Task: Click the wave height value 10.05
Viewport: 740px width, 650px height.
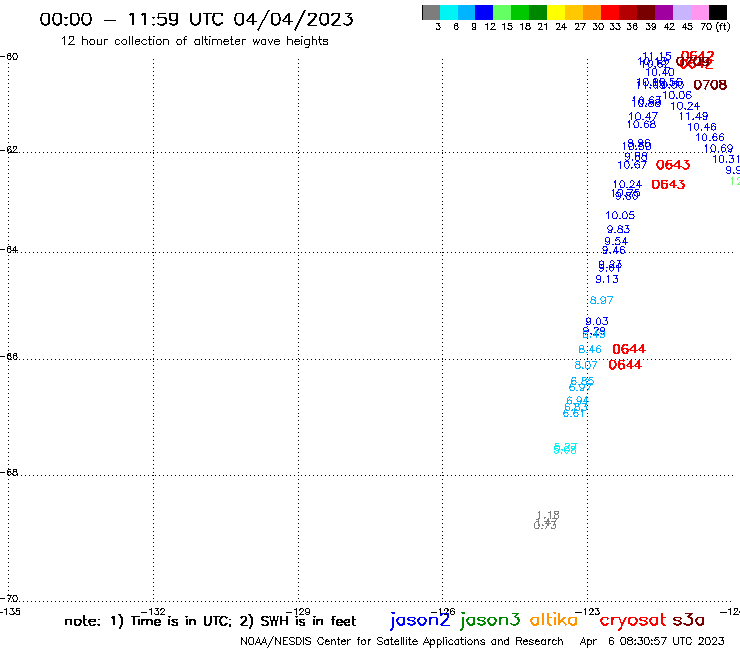Action: pyautogui.click(x=620, y=215)
